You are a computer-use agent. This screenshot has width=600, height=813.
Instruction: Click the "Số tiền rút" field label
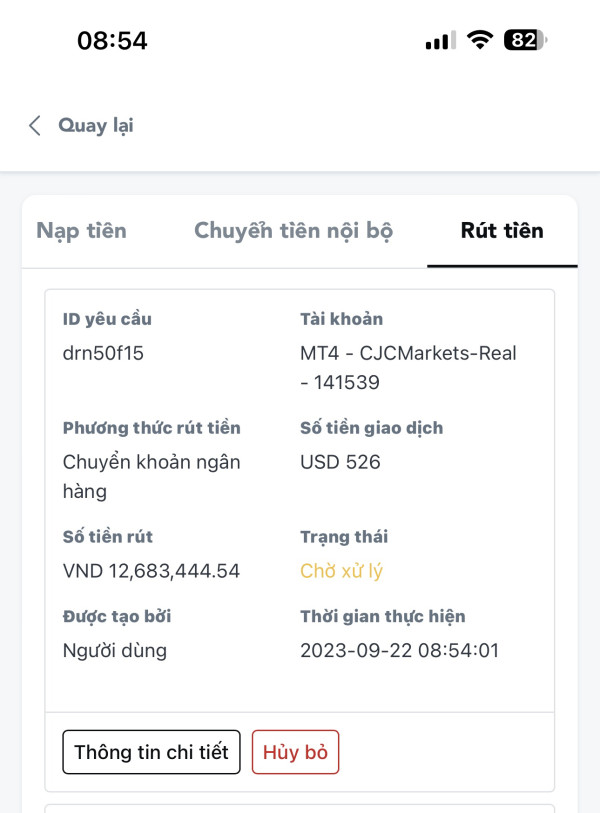click(107, 537)
